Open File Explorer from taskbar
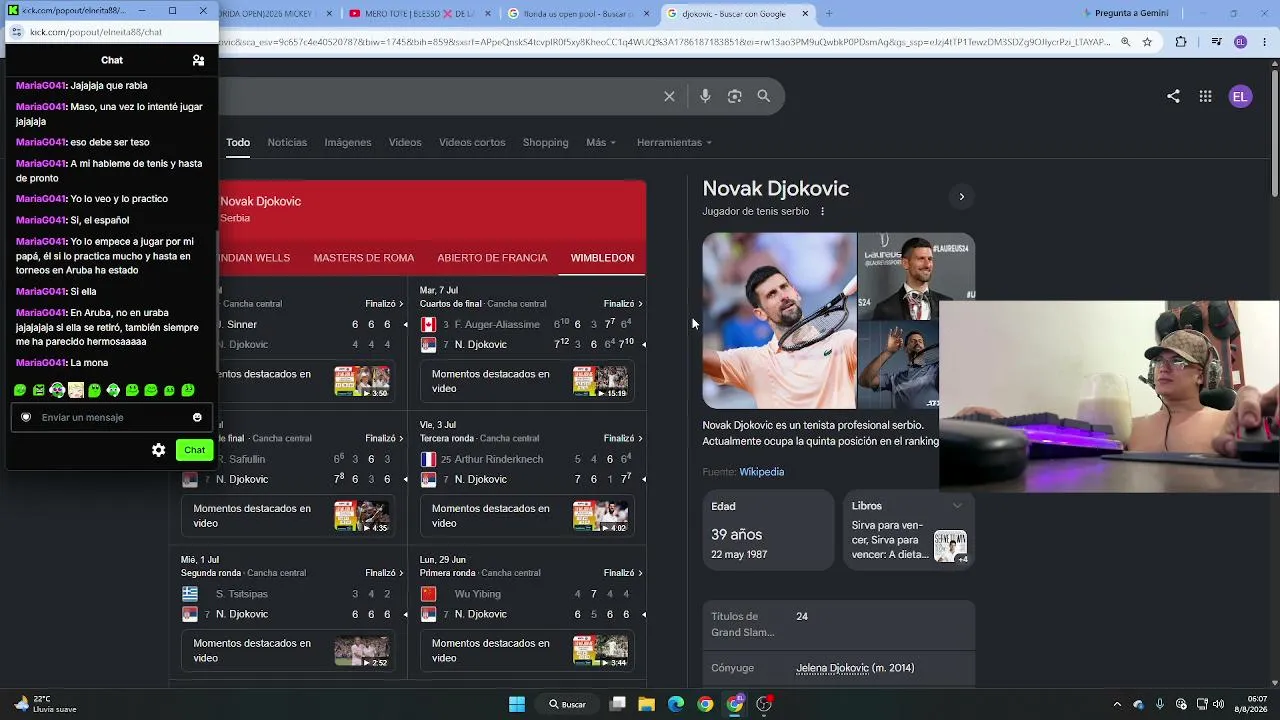1280x720 pixels. pos(646,704)
